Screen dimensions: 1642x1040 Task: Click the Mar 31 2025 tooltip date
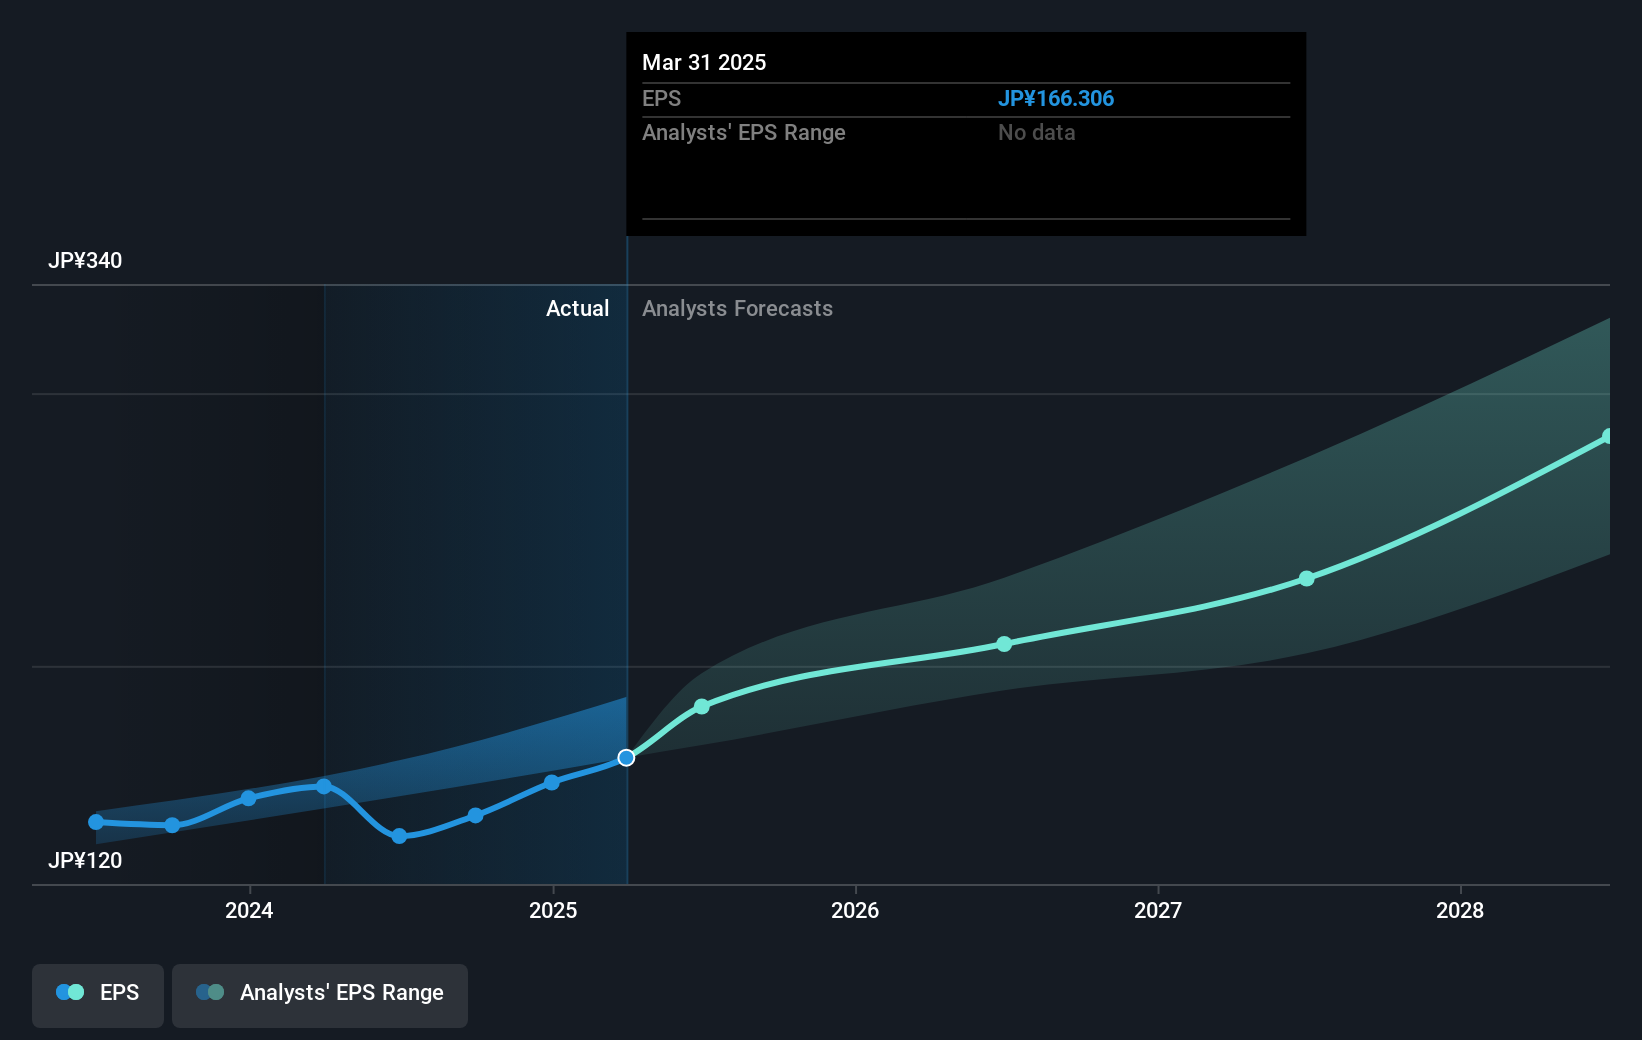tap(704, 62)
